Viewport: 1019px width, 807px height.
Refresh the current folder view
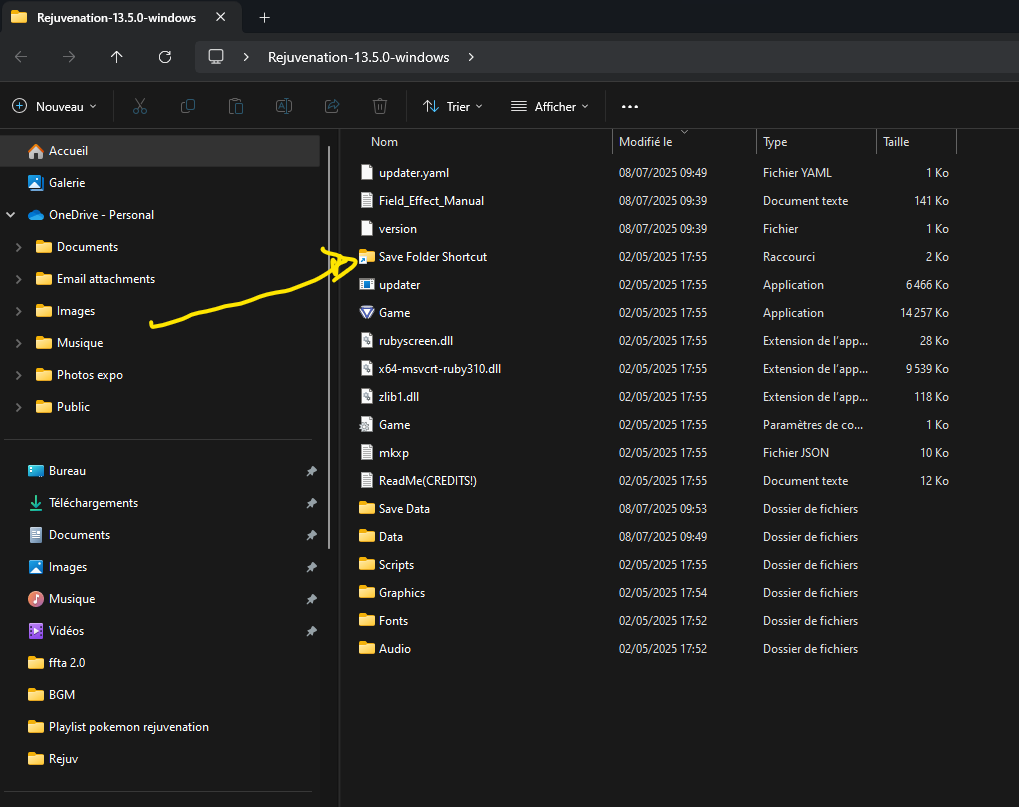coord(165,57)
